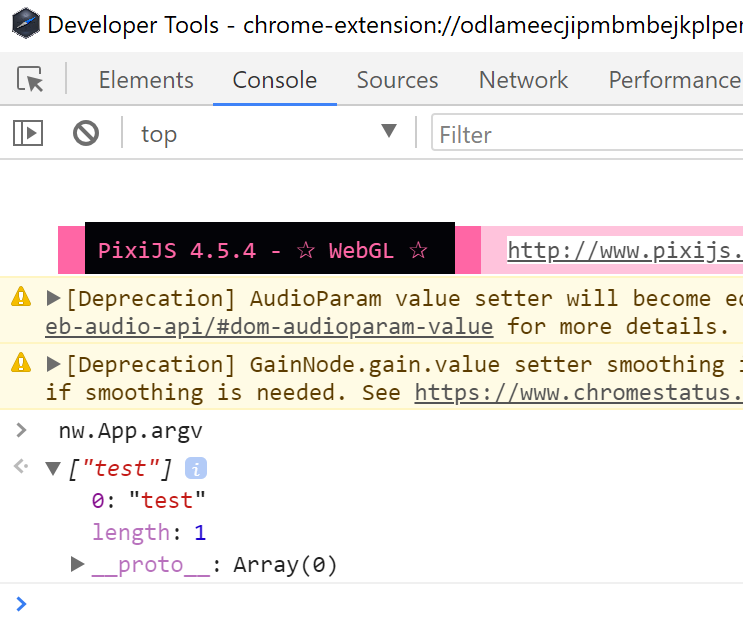Image resolution: width=743 pixels, height=639 pixels.
Task: Open the Performance tab
Action: tap(675, 80)
